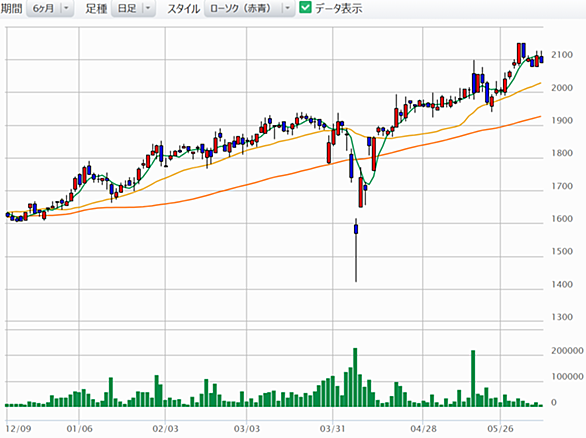Click the 1900 price axis label
This screenshot has height=438, width=586.
[562, 121]
